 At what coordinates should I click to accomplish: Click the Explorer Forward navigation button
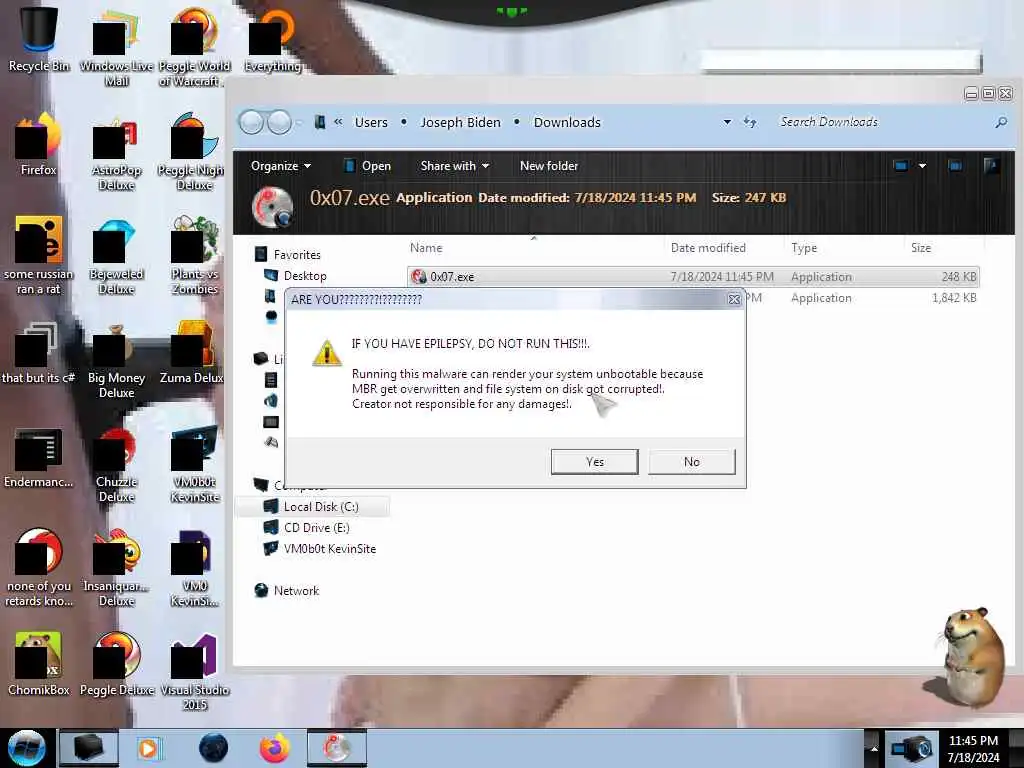click(280, 122)
